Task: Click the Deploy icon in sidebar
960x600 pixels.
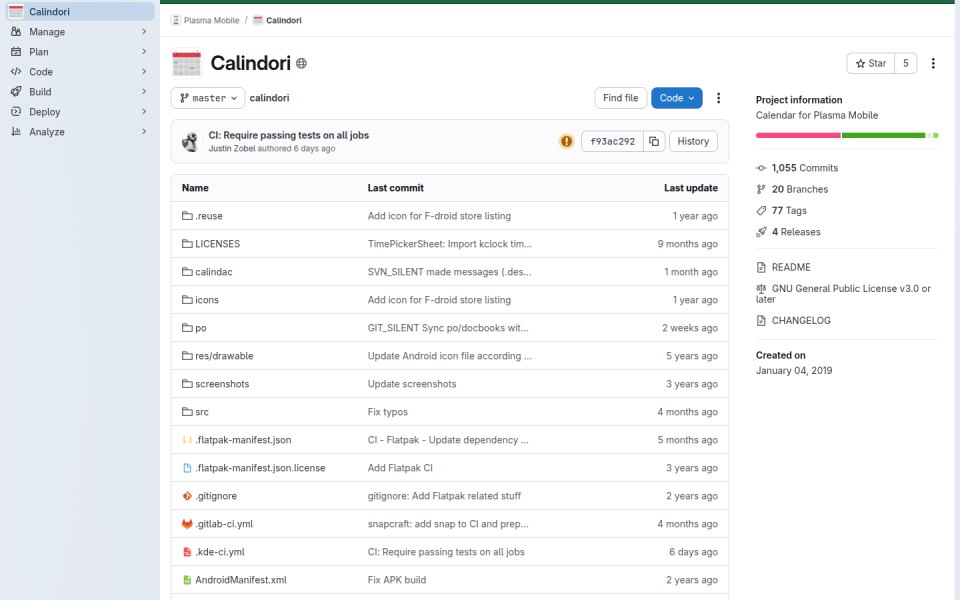Action: (16, 112)
